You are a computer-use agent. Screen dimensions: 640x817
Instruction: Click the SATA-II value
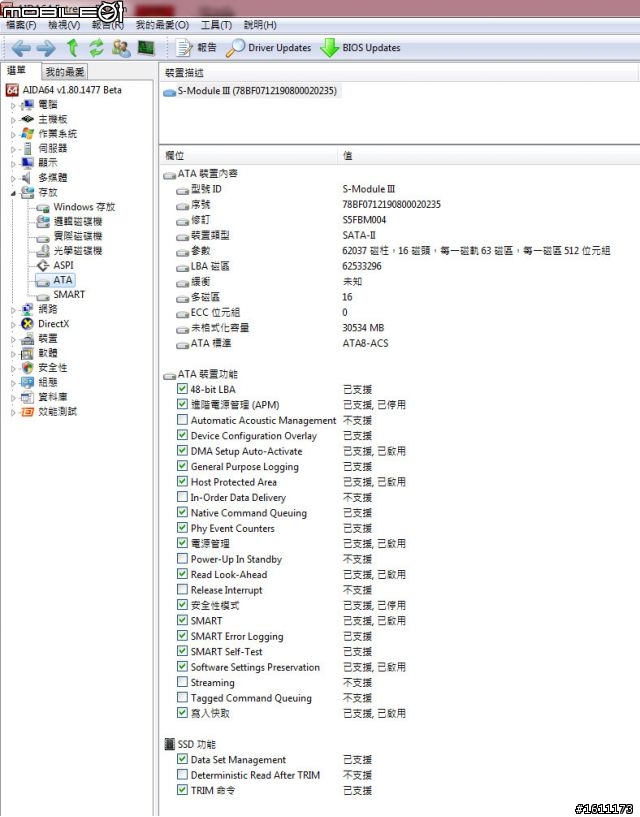pyautogui.click(x=359, y=235)
